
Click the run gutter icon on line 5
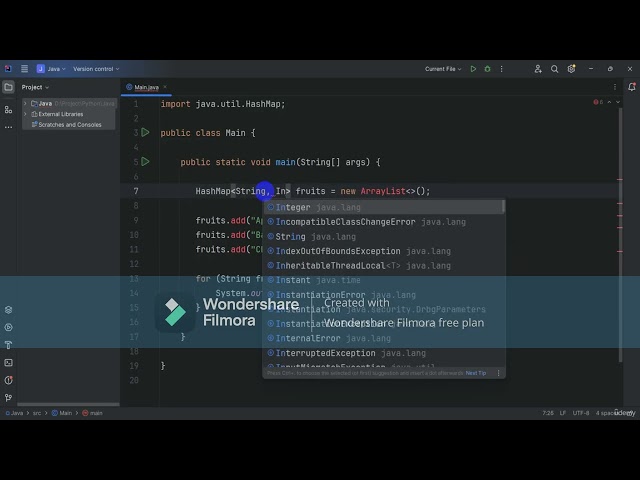point(145,162)
